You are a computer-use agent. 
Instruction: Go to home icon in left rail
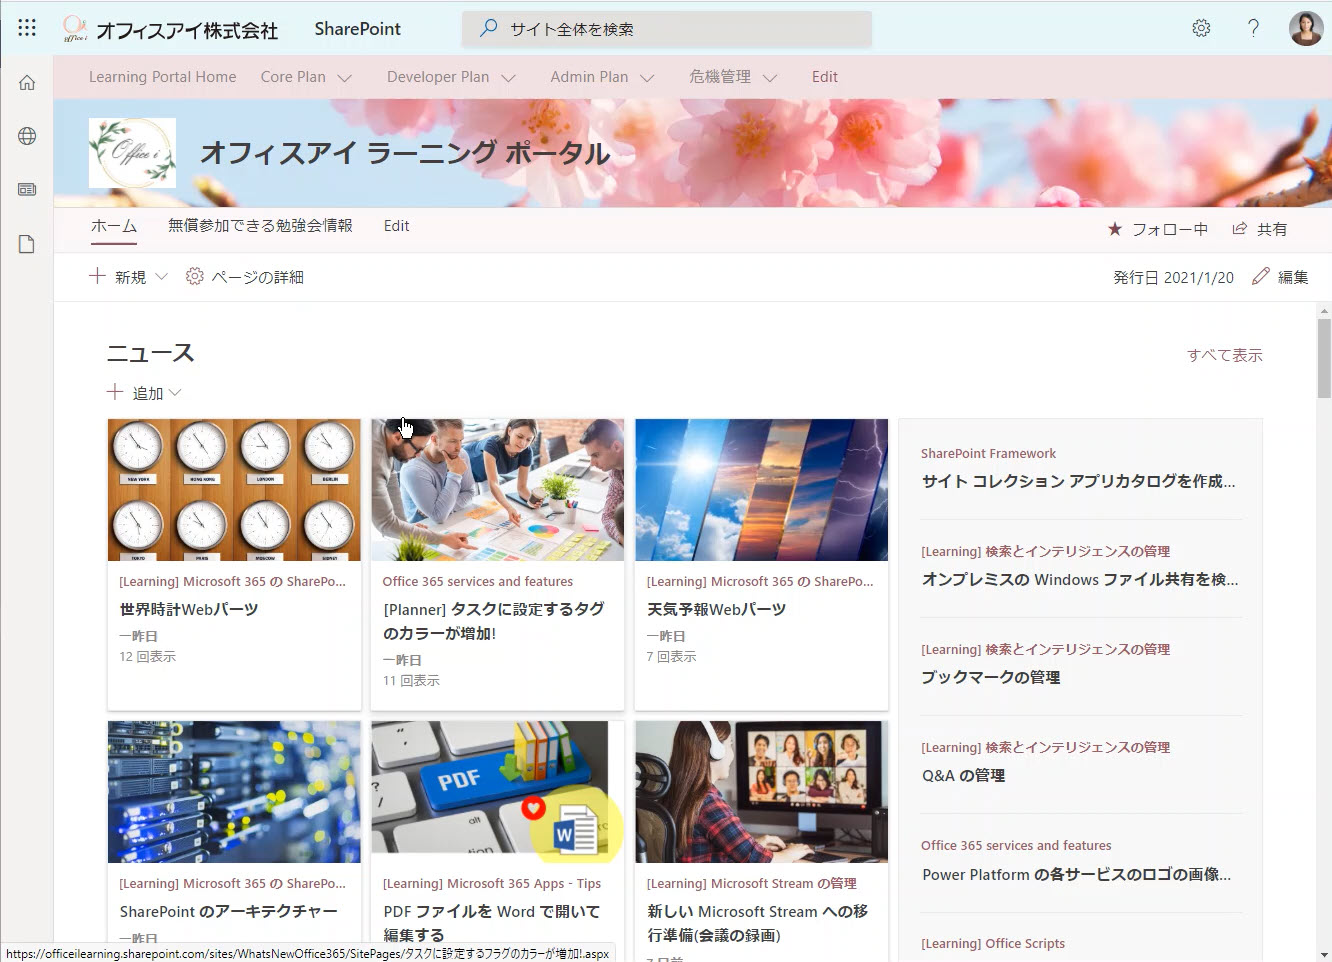27,83
